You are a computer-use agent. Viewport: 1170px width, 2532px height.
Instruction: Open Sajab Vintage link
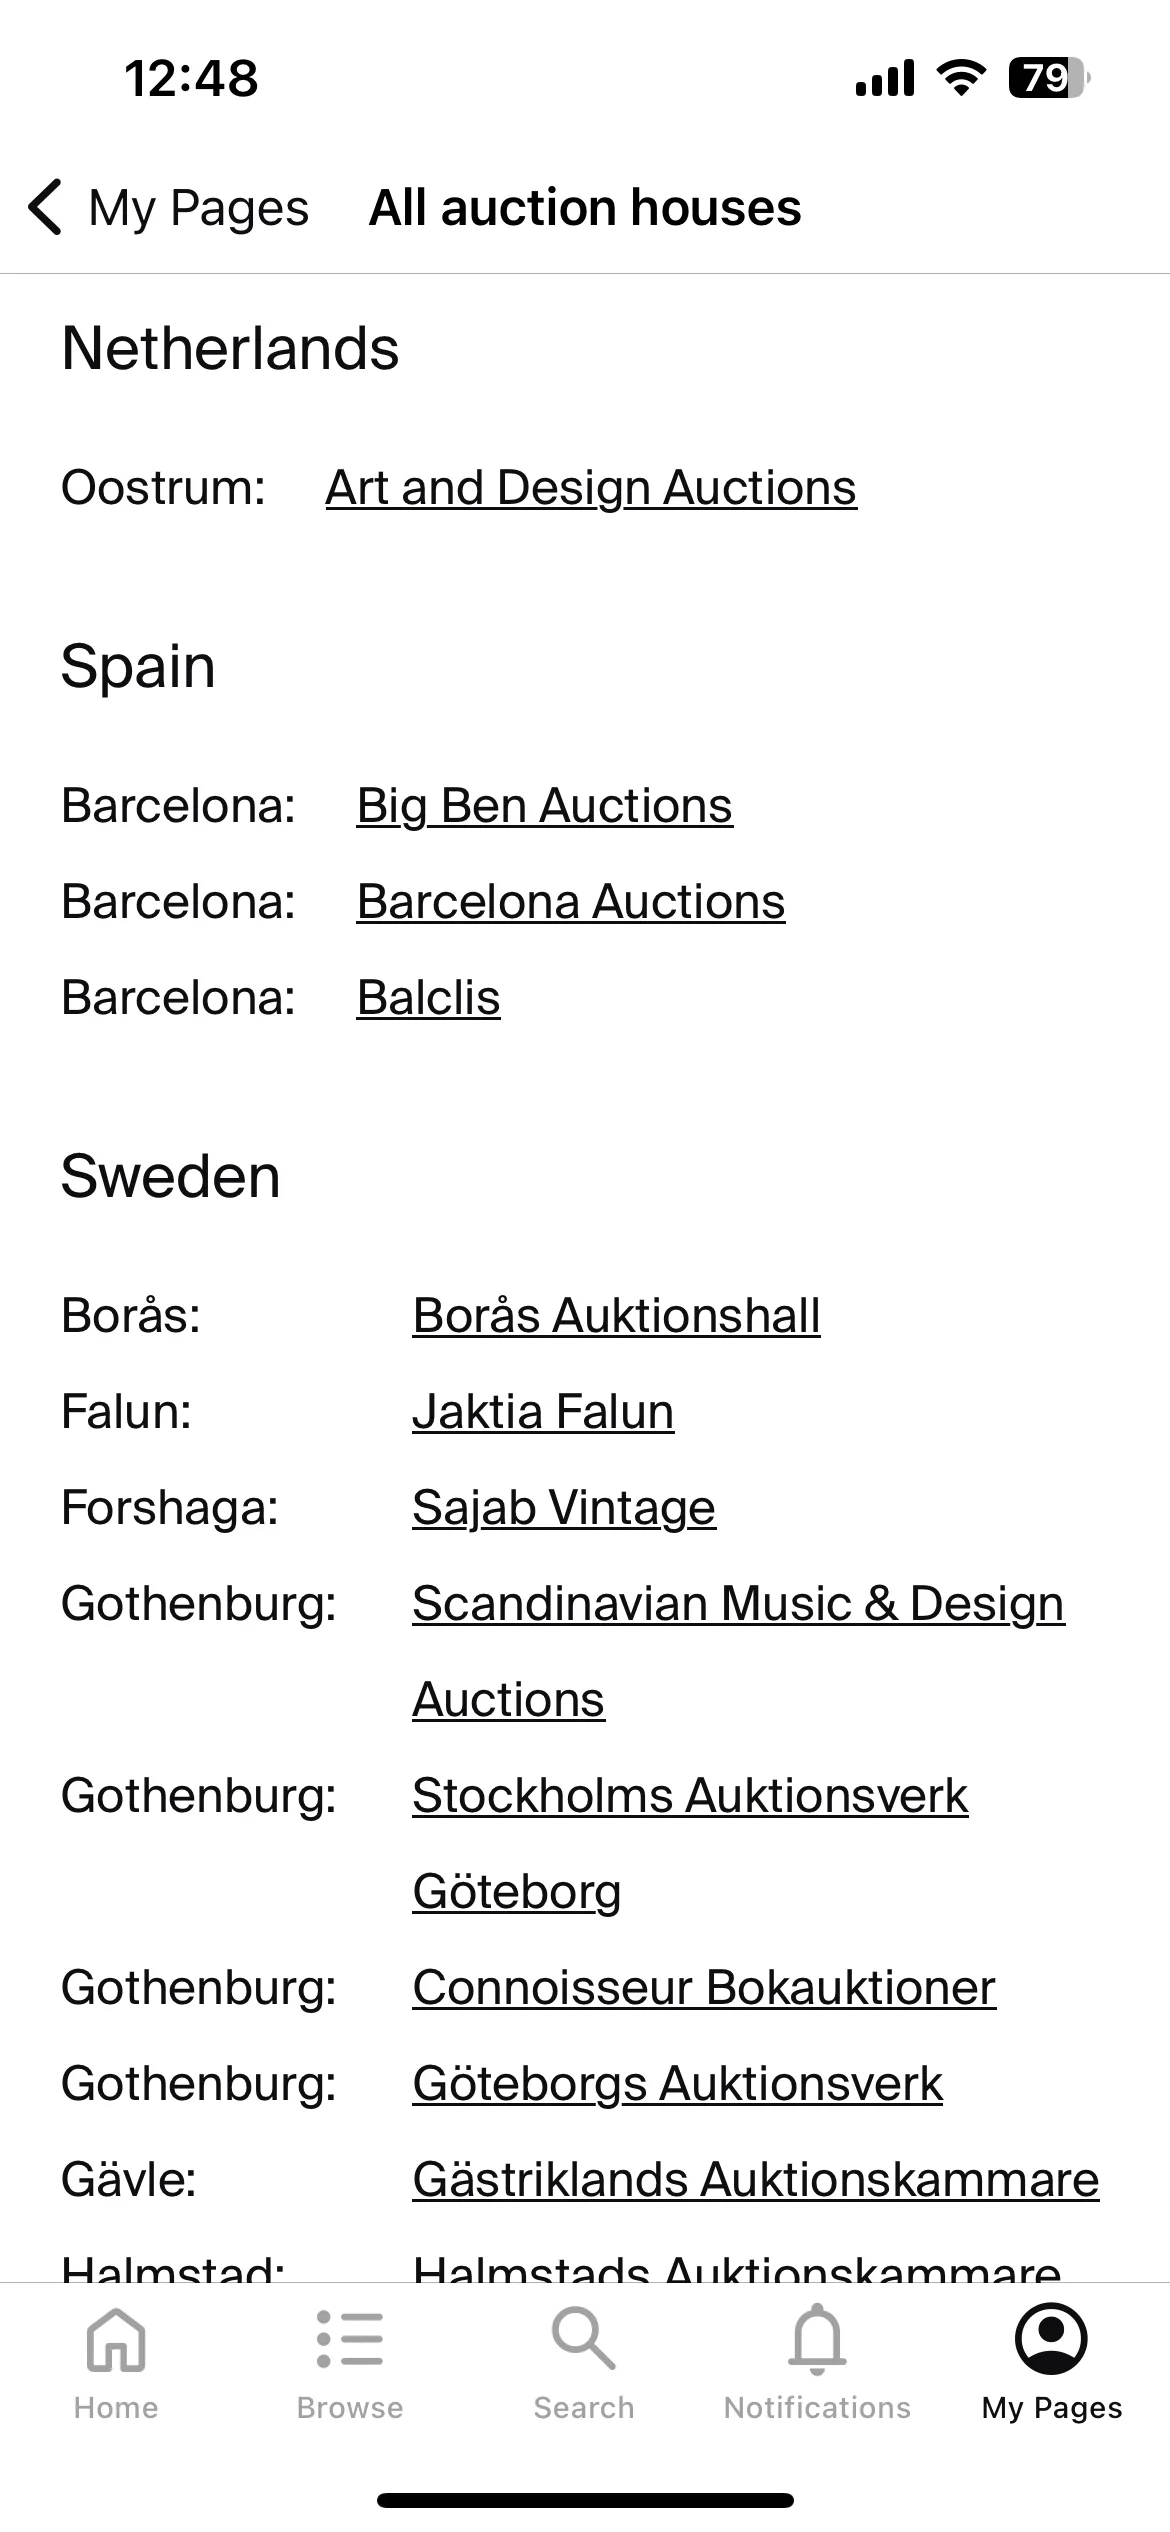coord(564,1508)
